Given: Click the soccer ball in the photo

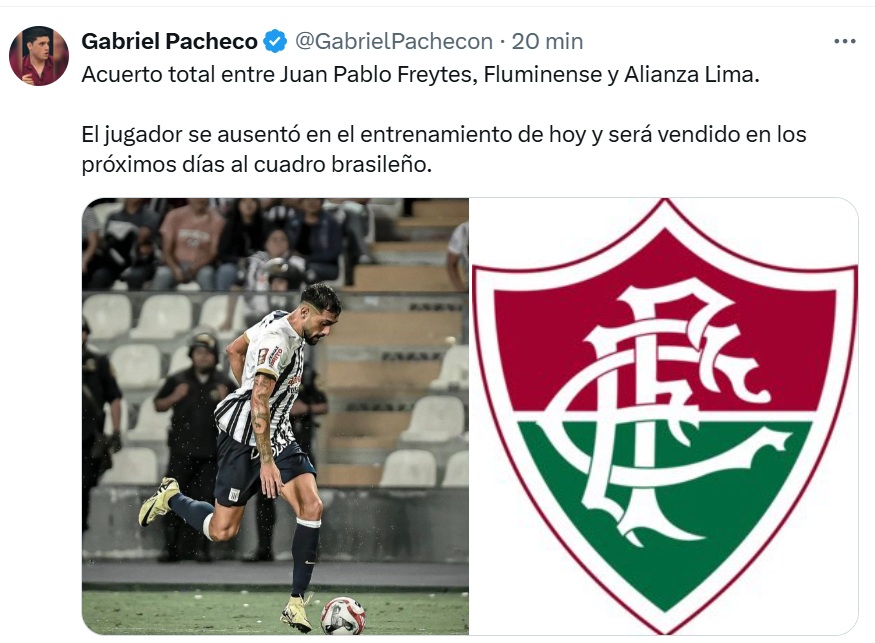Looking at the screenshot, I should click(343, 616).
